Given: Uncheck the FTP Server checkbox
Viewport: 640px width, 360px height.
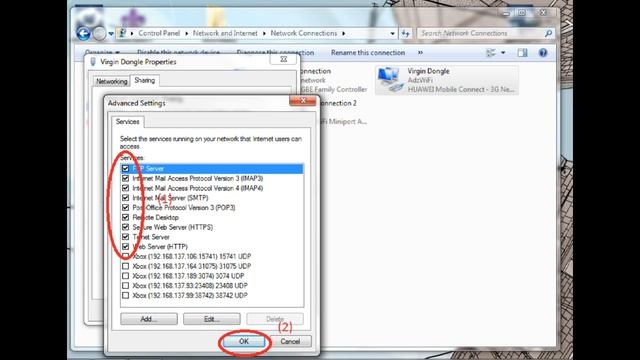Looking at the screenshot, I should [125, 169].
